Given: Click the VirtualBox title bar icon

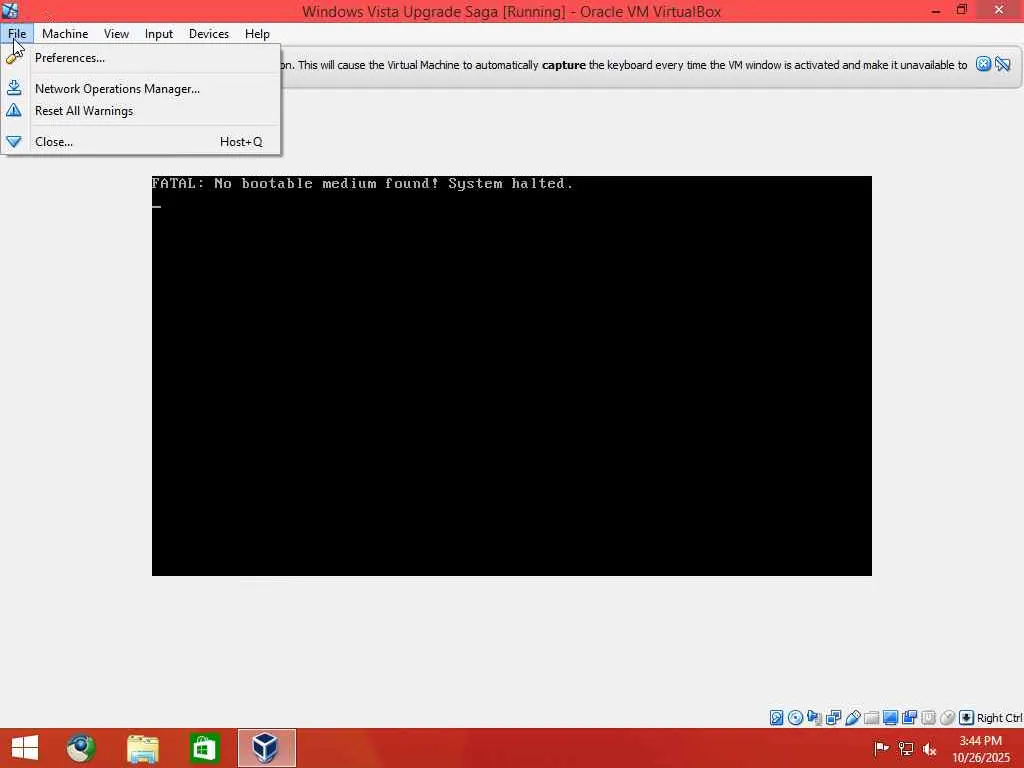Looking at the screenshot, I should (10, 10).
